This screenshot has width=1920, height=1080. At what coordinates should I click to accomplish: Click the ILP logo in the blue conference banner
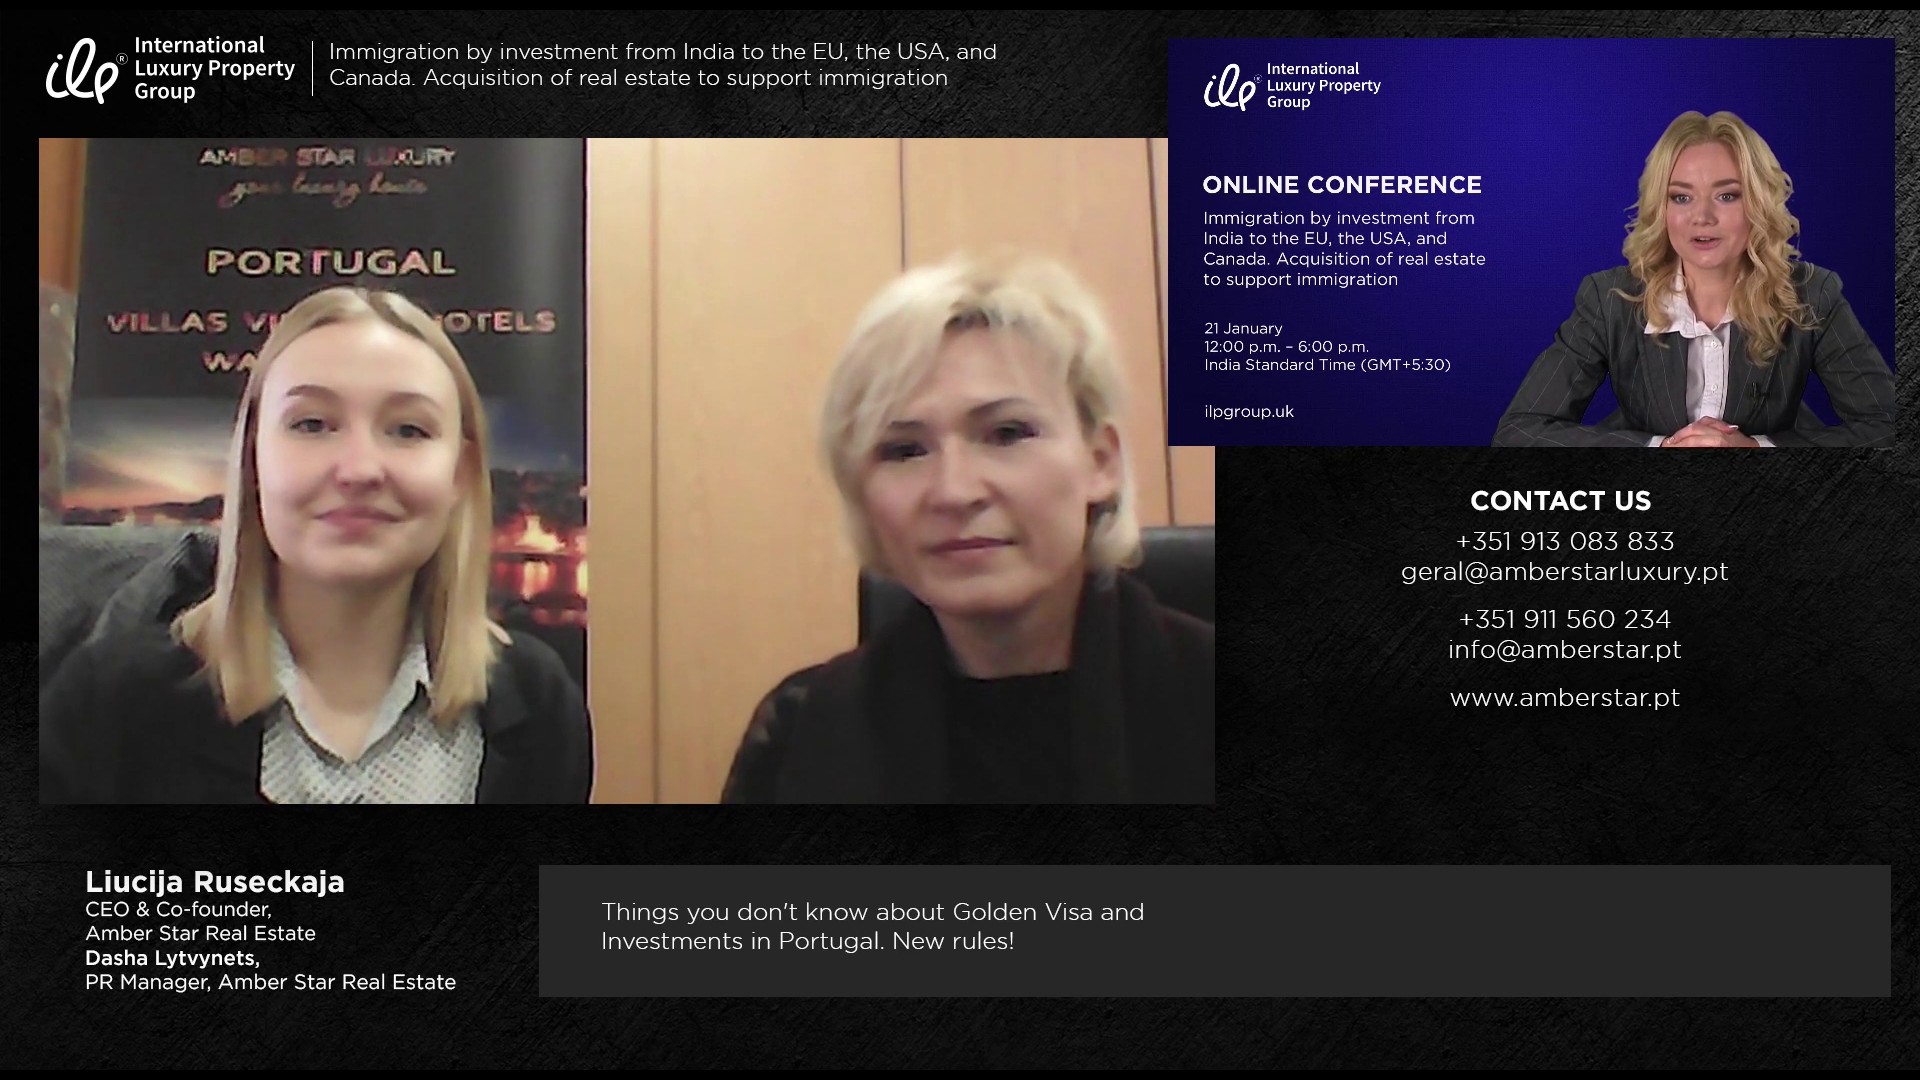1230,88
